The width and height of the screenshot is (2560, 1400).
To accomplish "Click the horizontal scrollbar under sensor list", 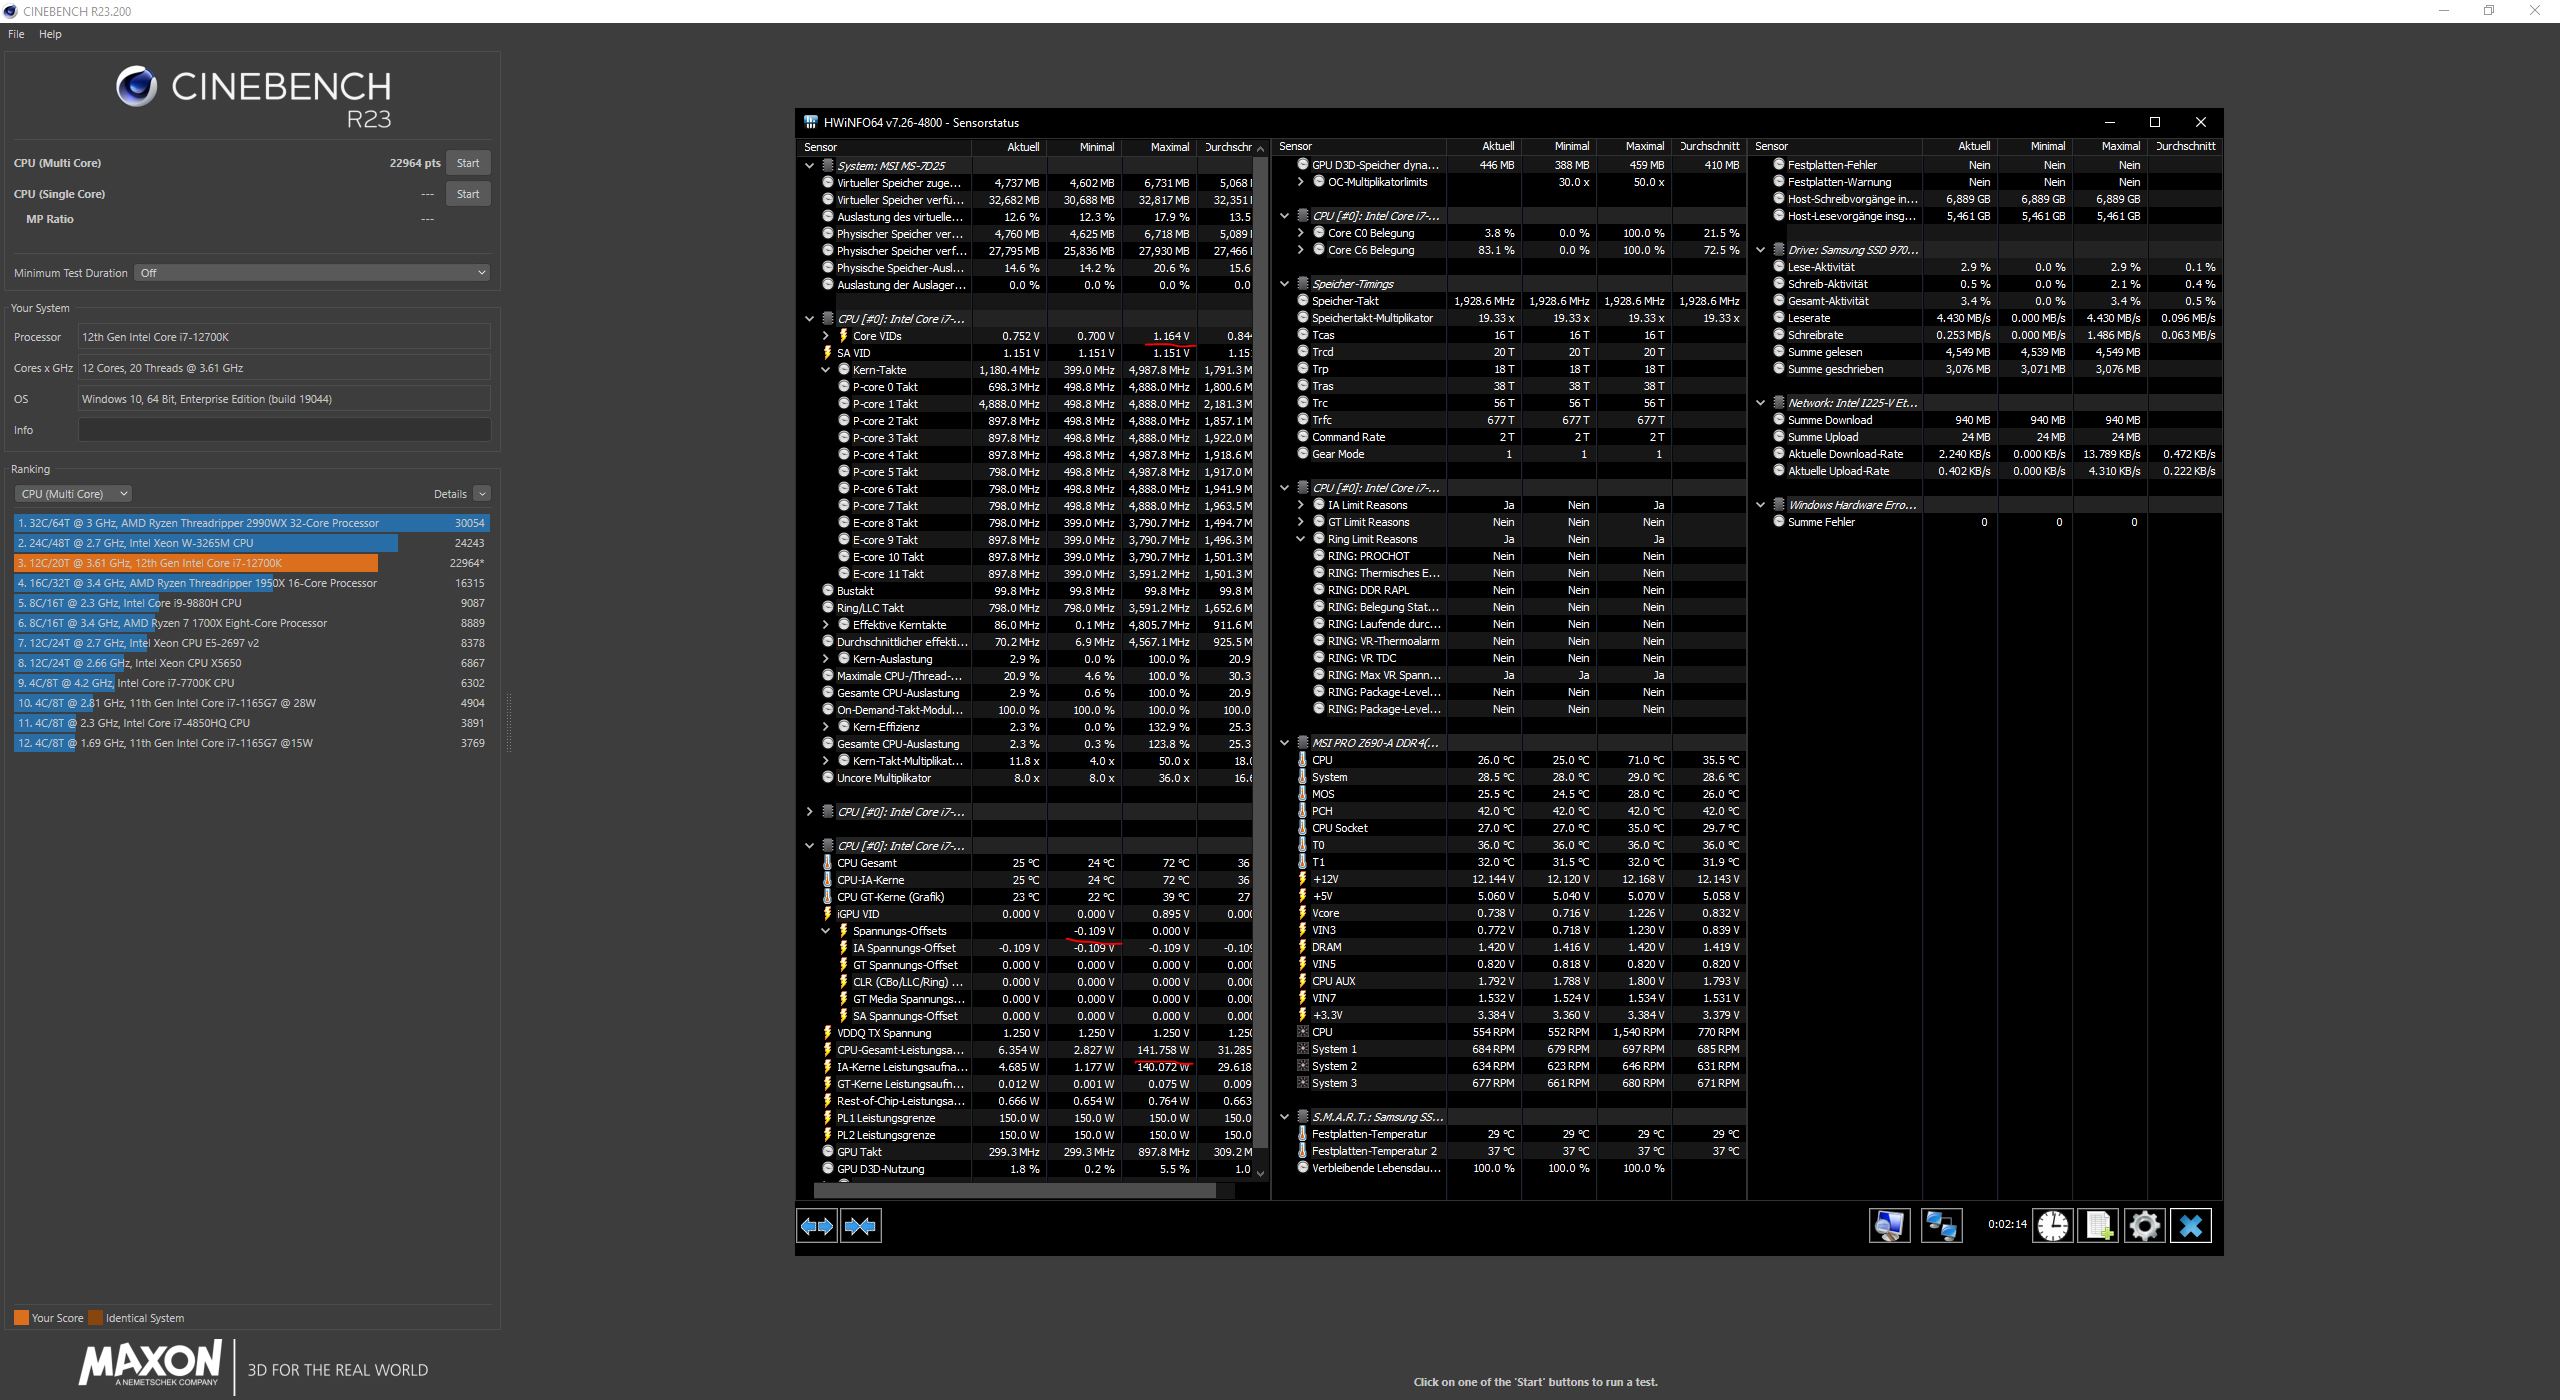I will coord(1015,1190).
